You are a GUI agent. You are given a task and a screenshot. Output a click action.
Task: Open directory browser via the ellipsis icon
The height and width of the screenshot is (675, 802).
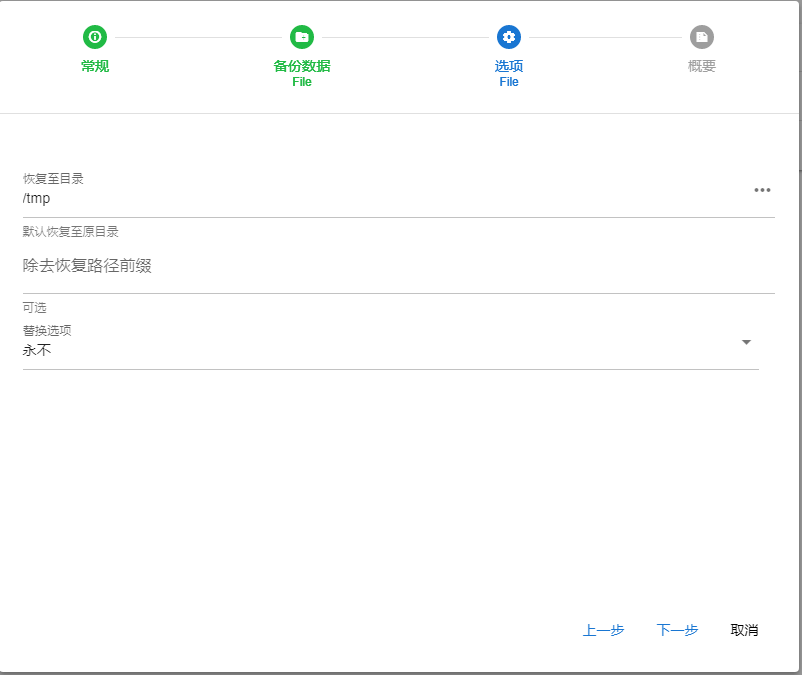[762, 190]
